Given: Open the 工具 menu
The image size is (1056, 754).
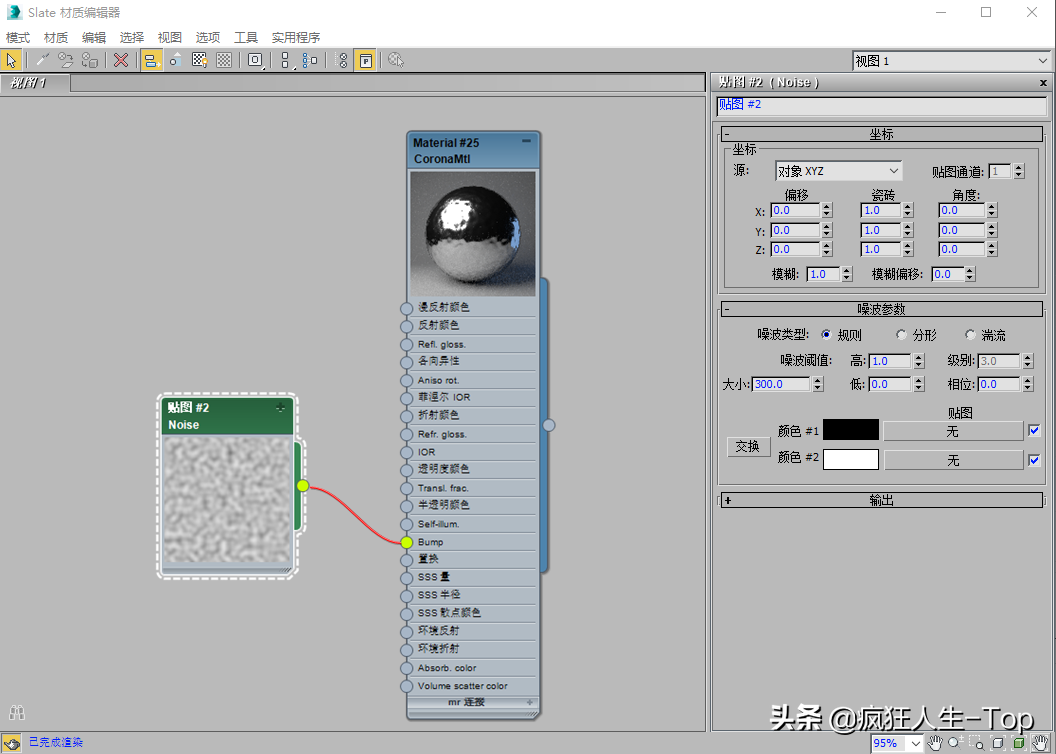Looking at the screenshot, I should click(x=246, y=38).
